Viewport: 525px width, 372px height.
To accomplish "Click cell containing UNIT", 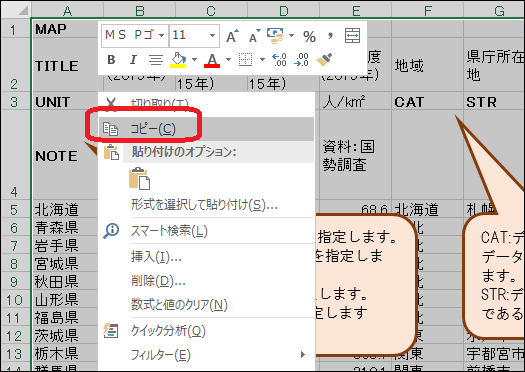I will point(66,101).
